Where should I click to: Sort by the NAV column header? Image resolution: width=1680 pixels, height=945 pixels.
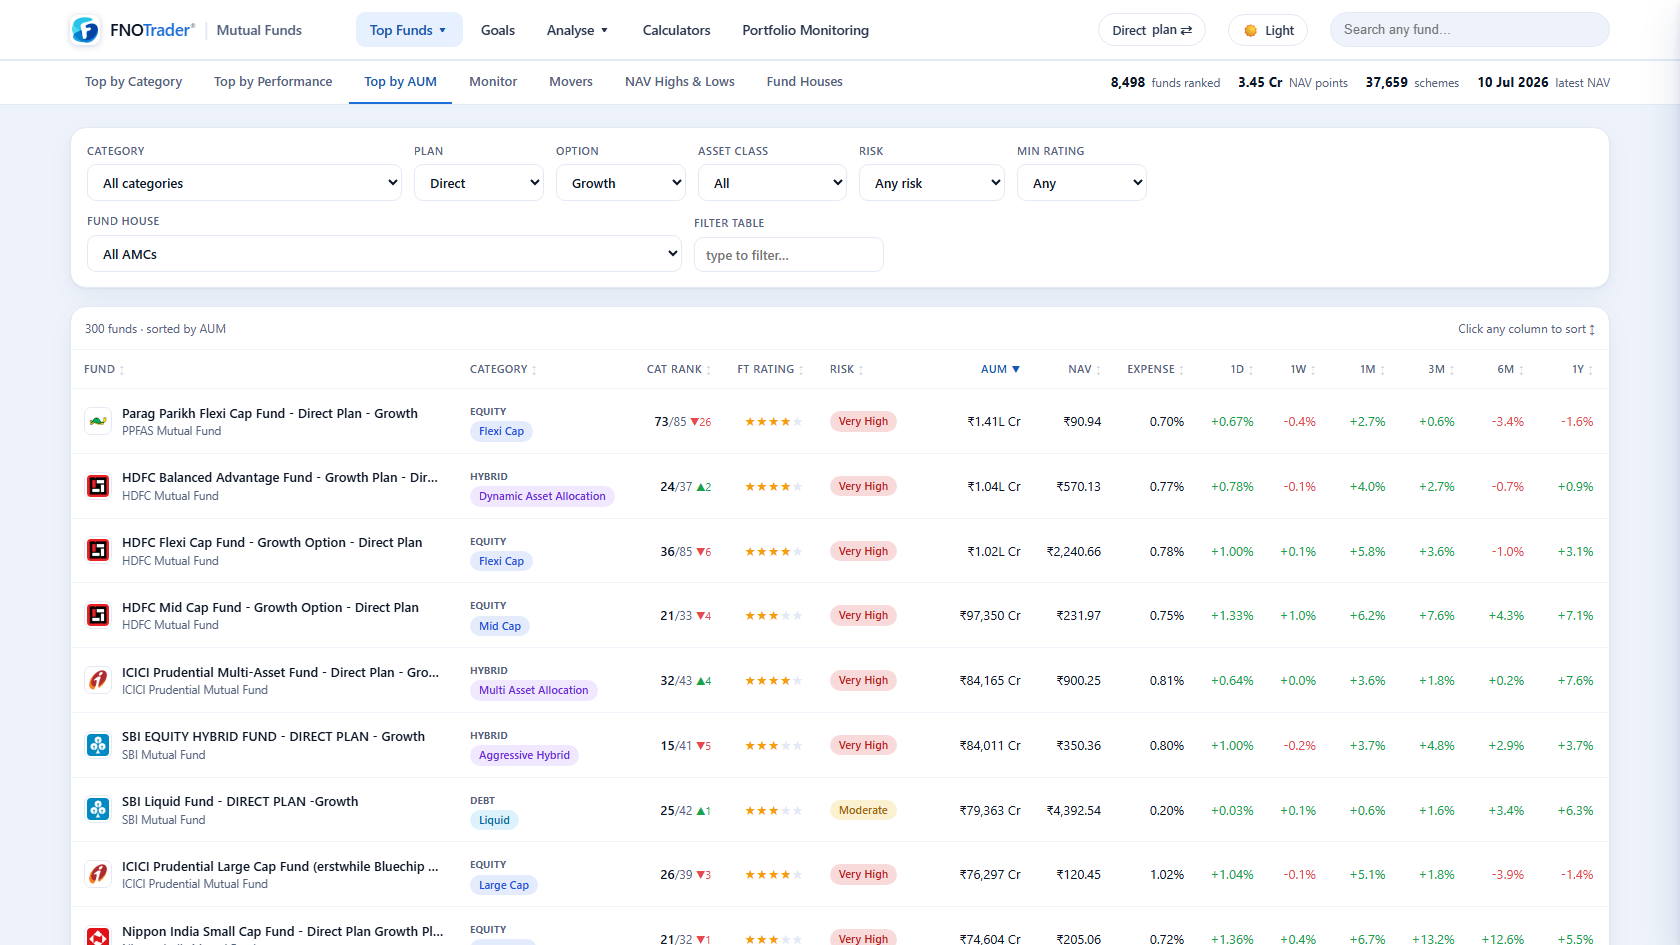(x=1085, y=369)
